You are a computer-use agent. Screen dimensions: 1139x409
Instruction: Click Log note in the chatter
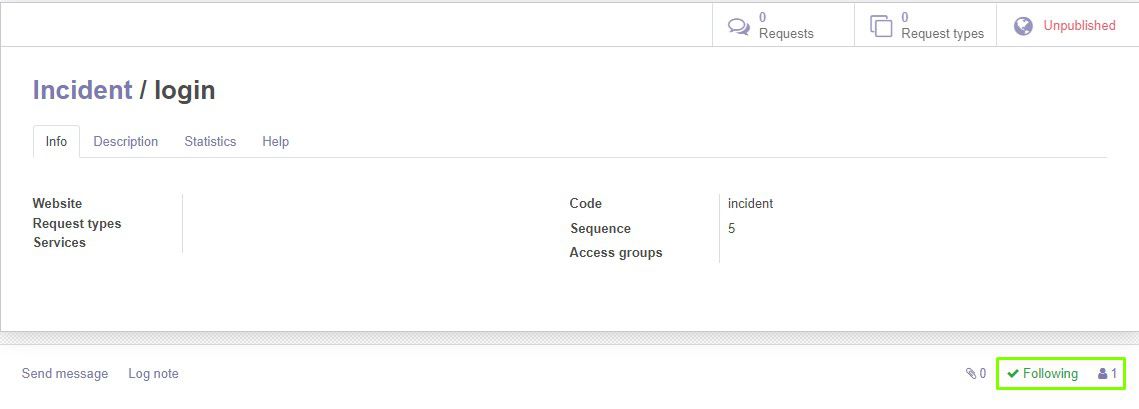pyautogui.click(x=153, y=373)
